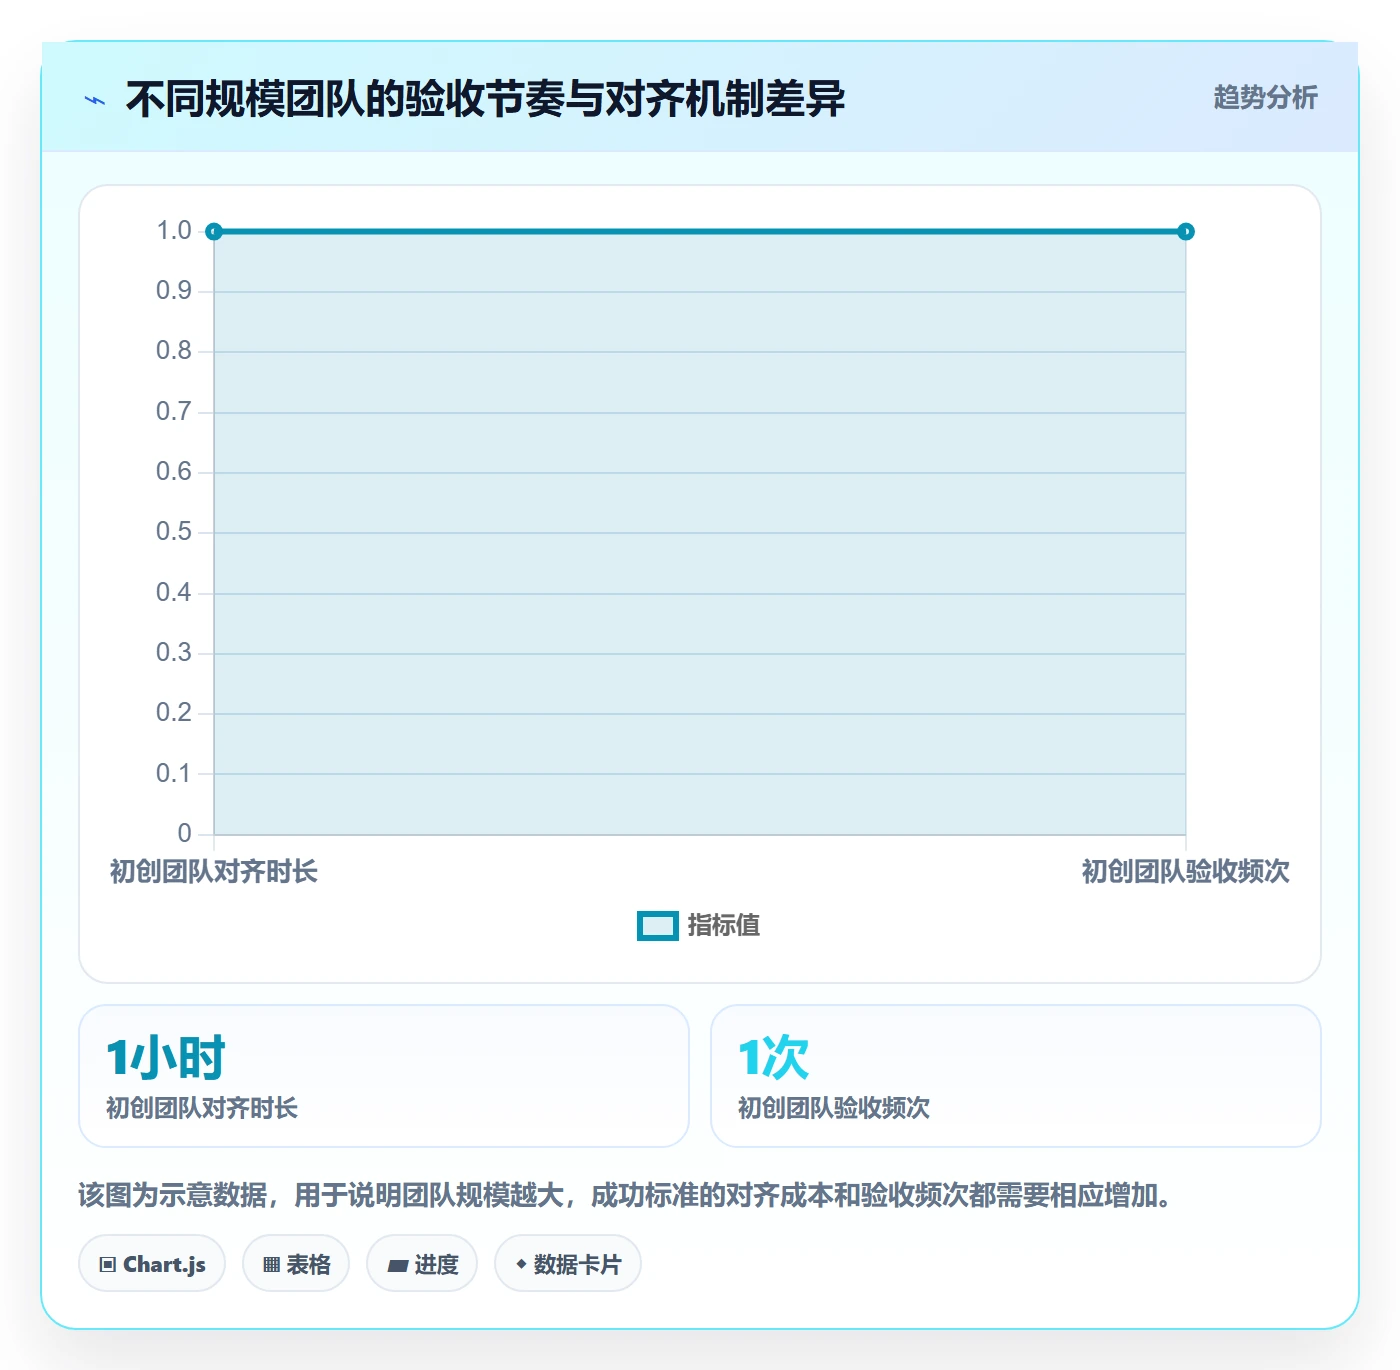Click the square icon in Chart.js chip
This screenshot has height=1370, width=1400.
pyautogui.click(x=108, y=1265)
